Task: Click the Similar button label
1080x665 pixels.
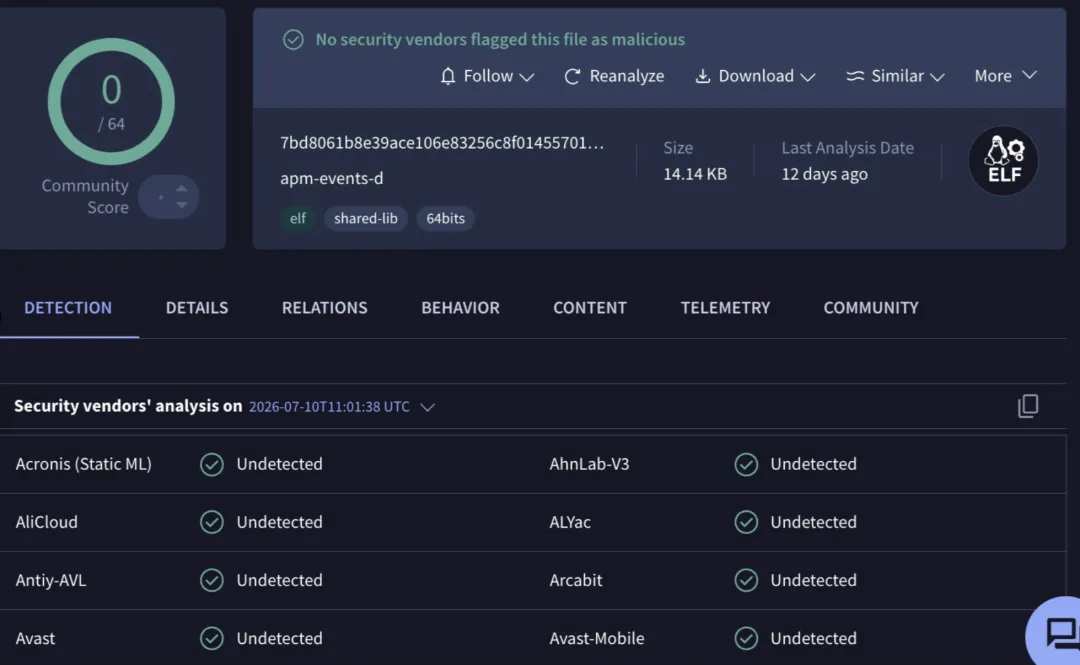Action: pyautogui.click(x=897, y=76)
